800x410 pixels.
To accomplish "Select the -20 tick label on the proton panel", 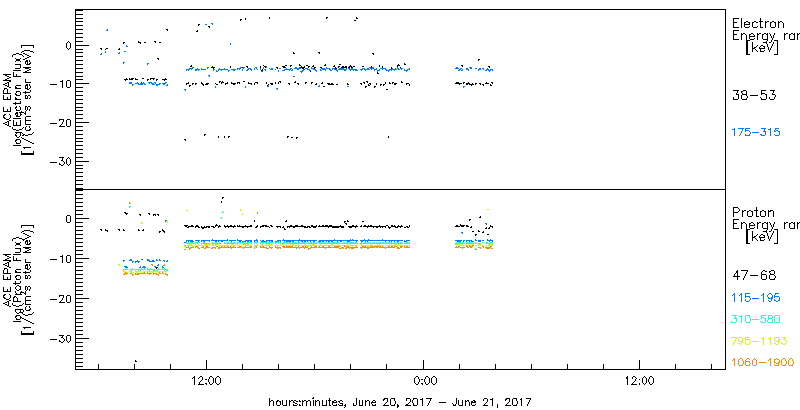I will 59,299.
